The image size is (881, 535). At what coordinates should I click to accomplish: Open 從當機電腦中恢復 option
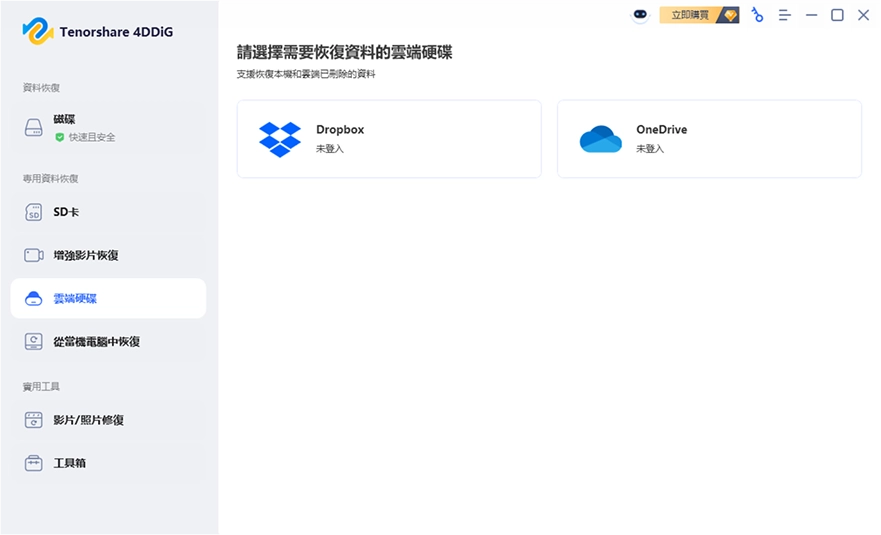point(108,342)
